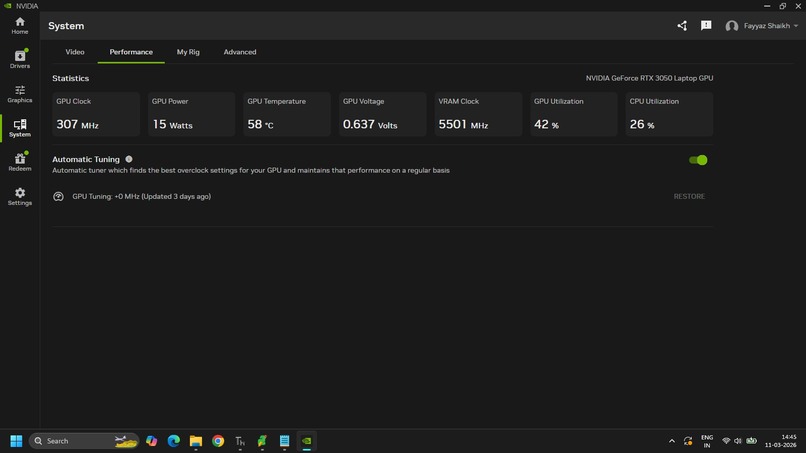Click the share icon in header
806x453 pixels.
[x=682, y=26]
